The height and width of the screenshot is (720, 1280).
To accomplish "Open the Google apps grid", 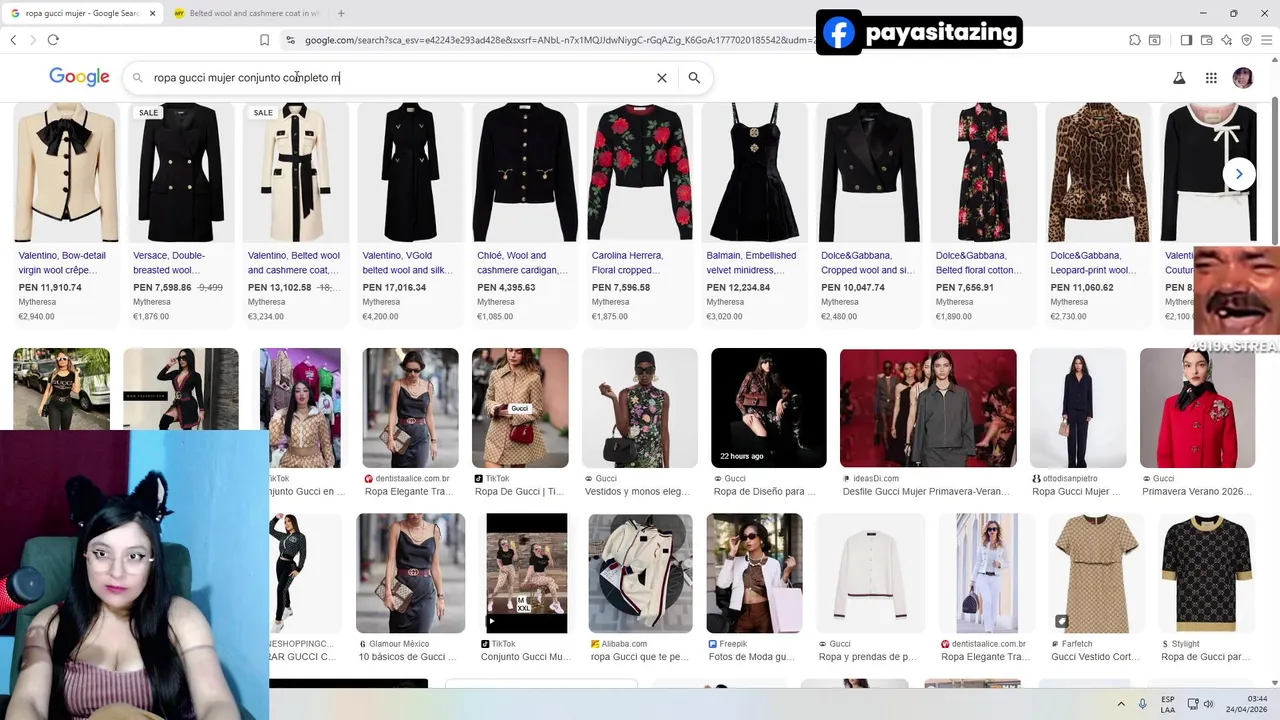I will tap(1211, 78).
